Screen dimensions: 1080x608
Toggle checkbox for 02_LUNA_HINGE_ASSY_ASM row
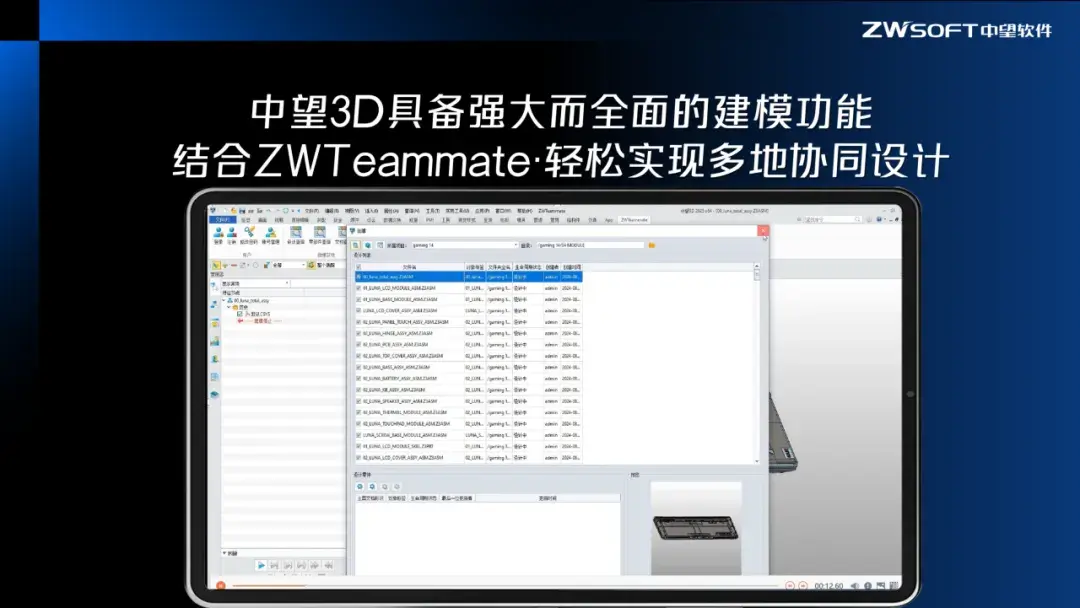tap(358, 333)
